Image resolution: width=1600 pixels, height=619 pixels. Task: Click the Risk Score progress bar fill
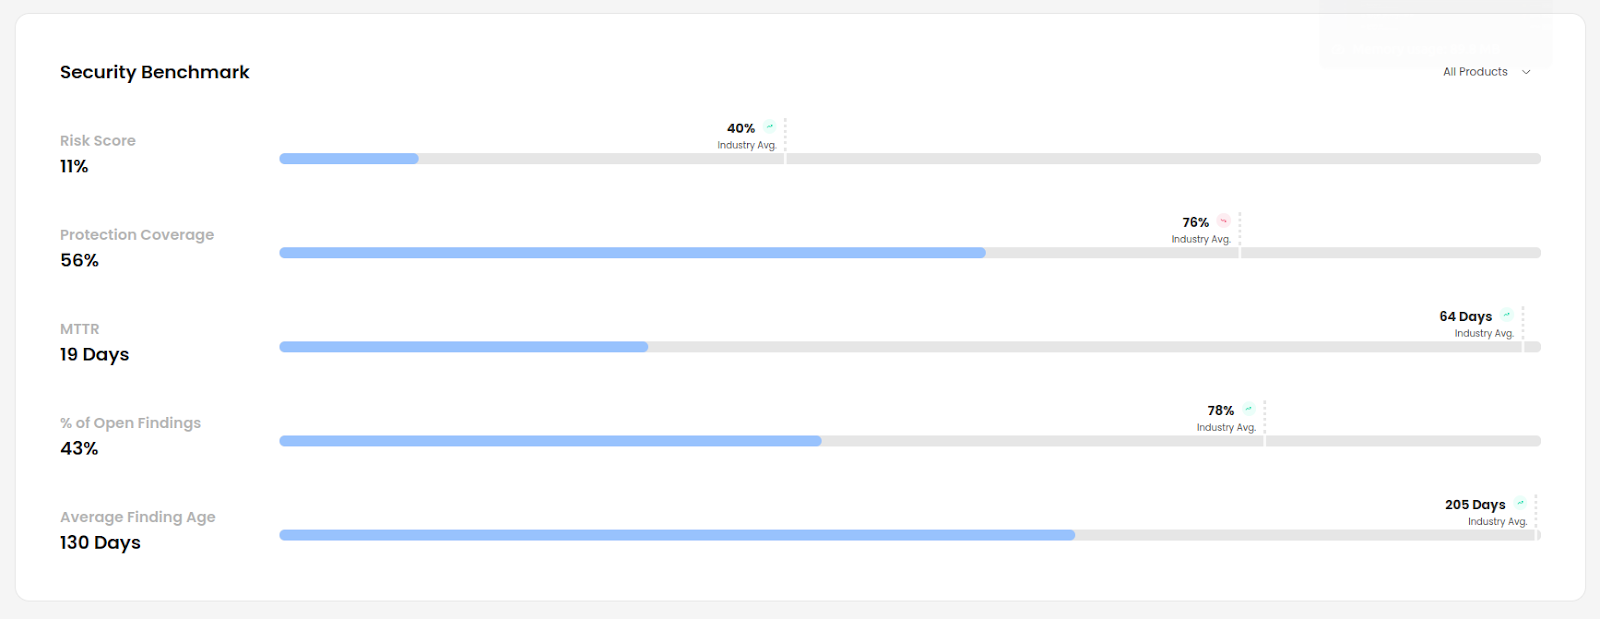(x=349, y=158)
